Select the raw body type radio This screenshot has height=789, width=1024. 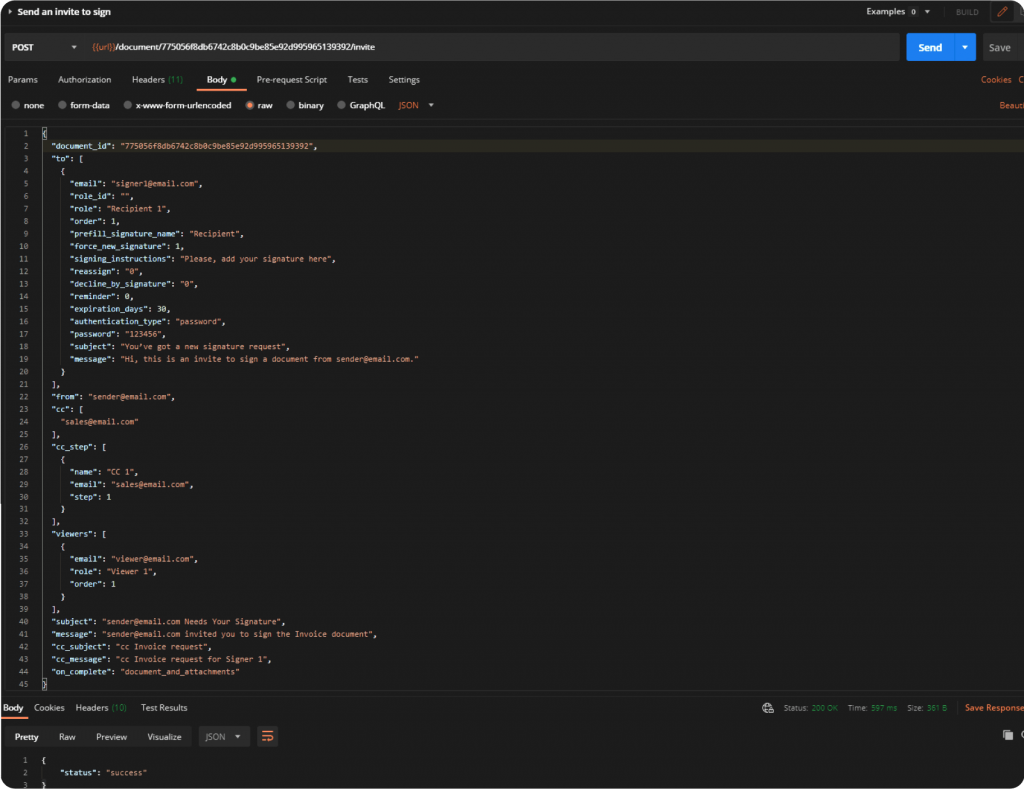[x=250, y=105]
